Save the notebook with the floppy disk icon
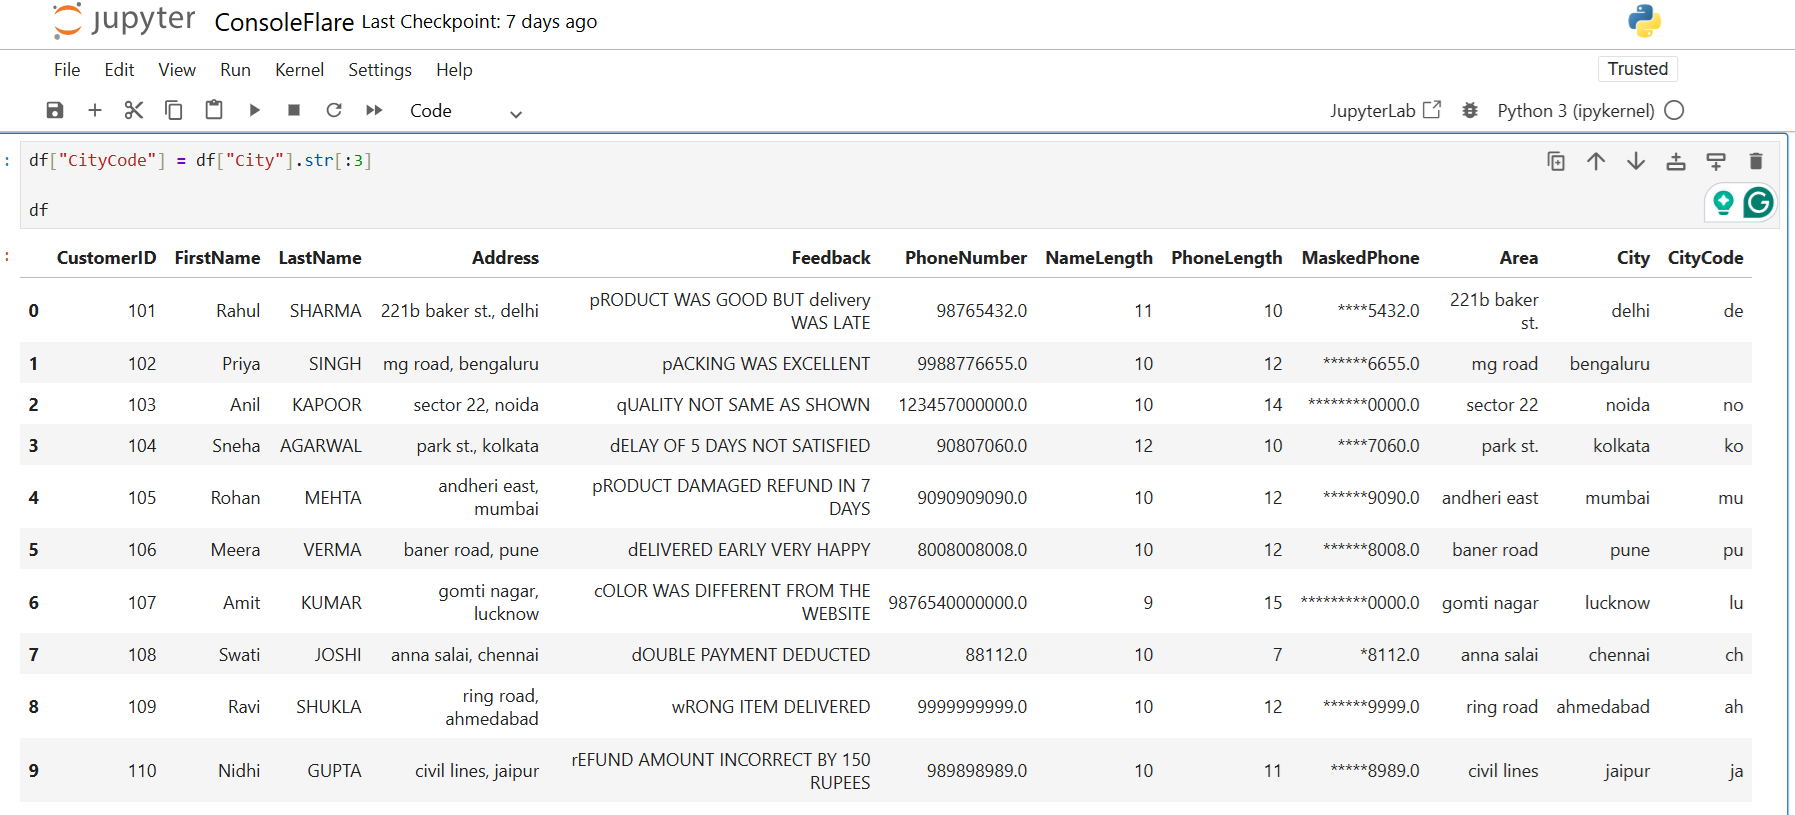 tap(55, 110)
